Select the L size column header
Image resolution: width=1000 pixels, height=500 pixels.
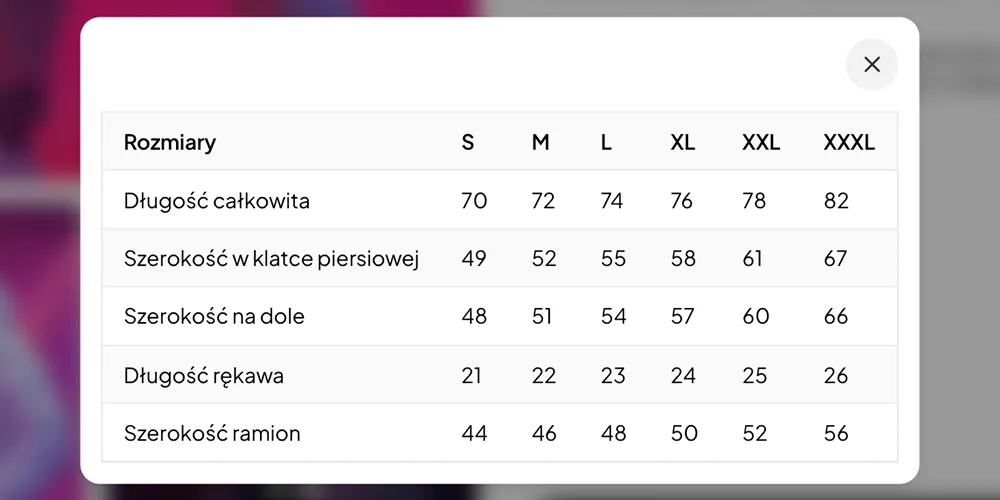tap(606, 142)
